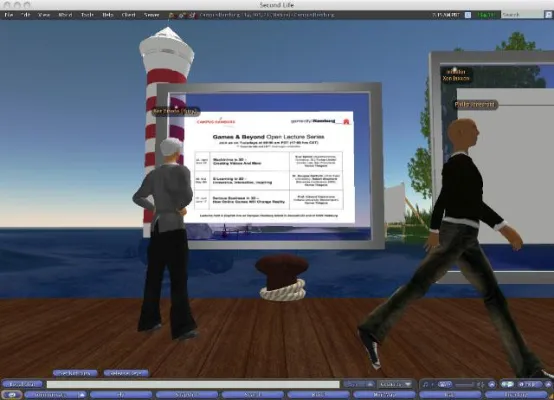Expand the media controls arrow
Viewport: 554px width, 400px height.
click(492, 384)
